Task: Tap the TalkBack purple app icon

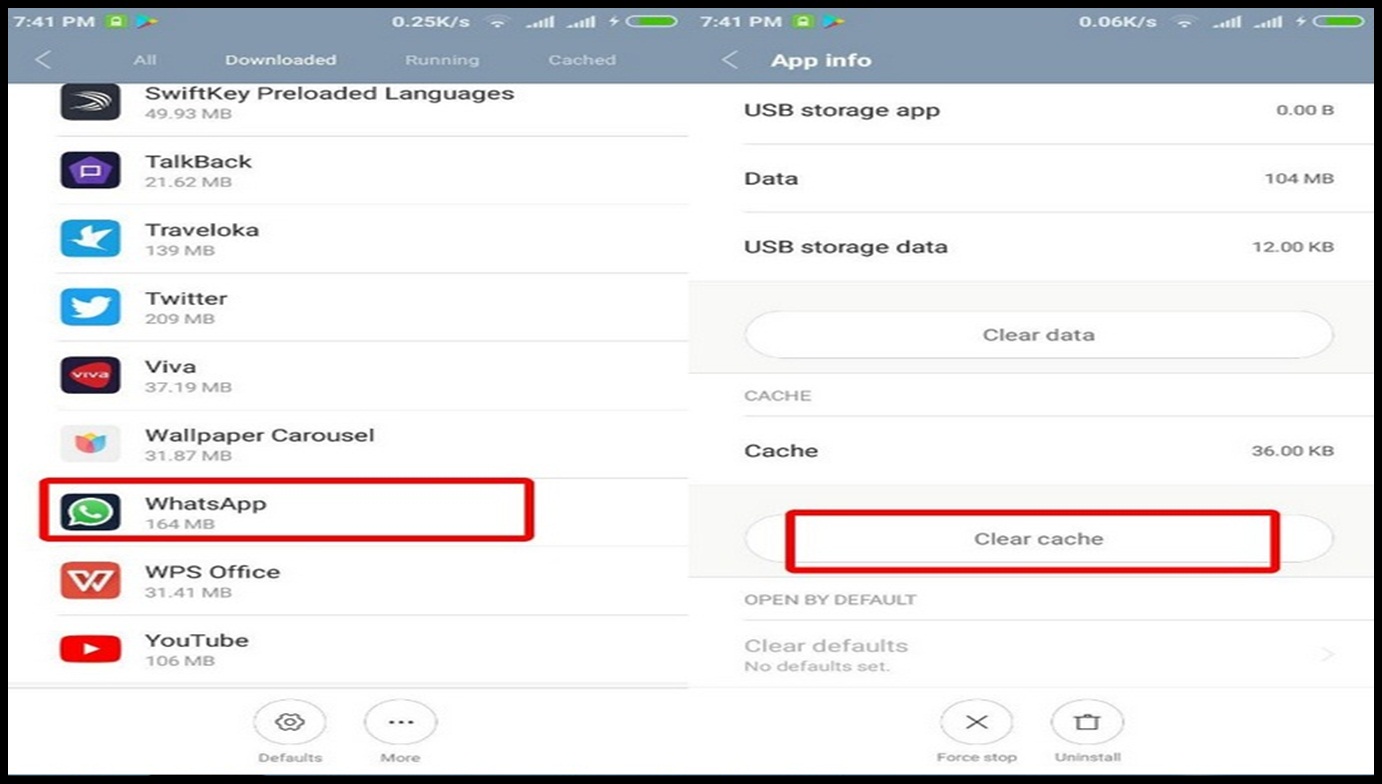Action: (90, 170)
